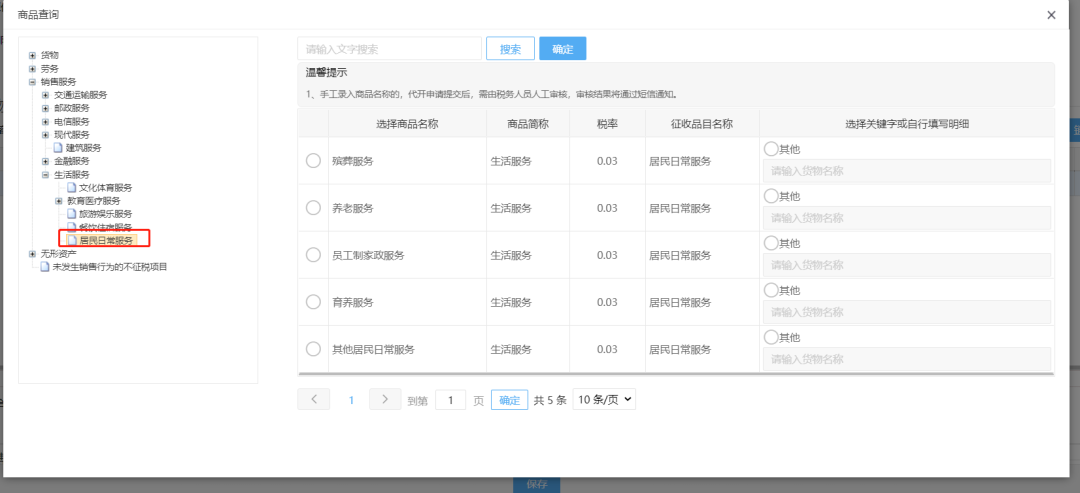Select the radio button for 殡葬服务
Image resolution: width=1080 pixels, height=493 pixels.
[313, 161]
